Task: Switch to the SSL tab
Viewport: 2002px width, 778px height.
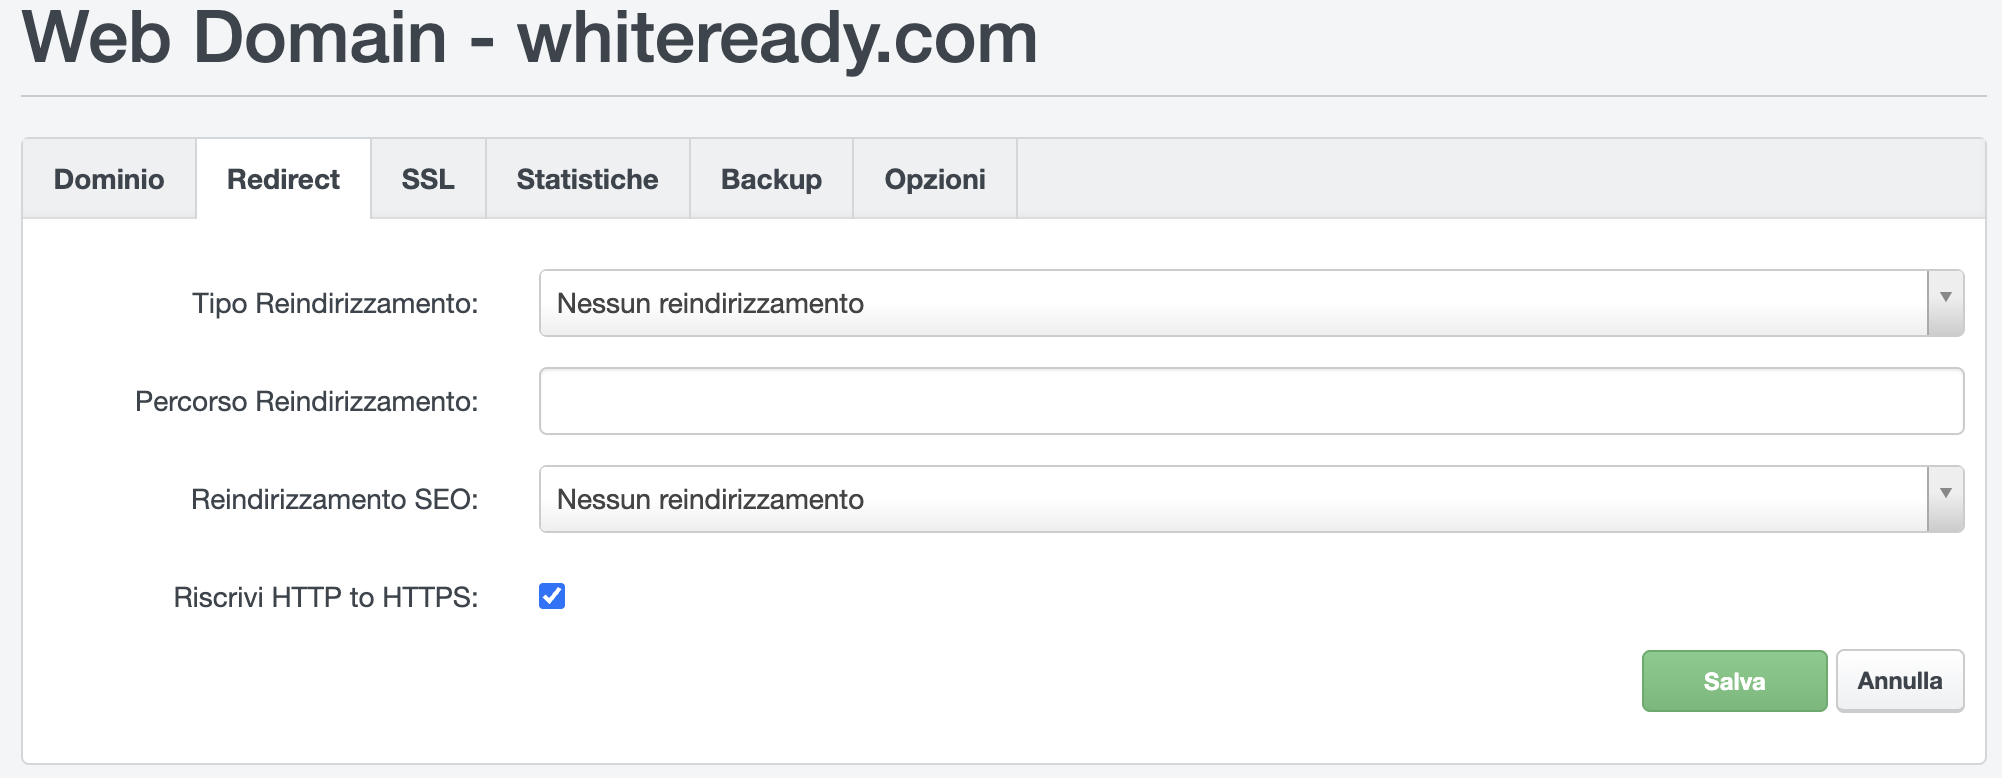Action: (428, 179)
